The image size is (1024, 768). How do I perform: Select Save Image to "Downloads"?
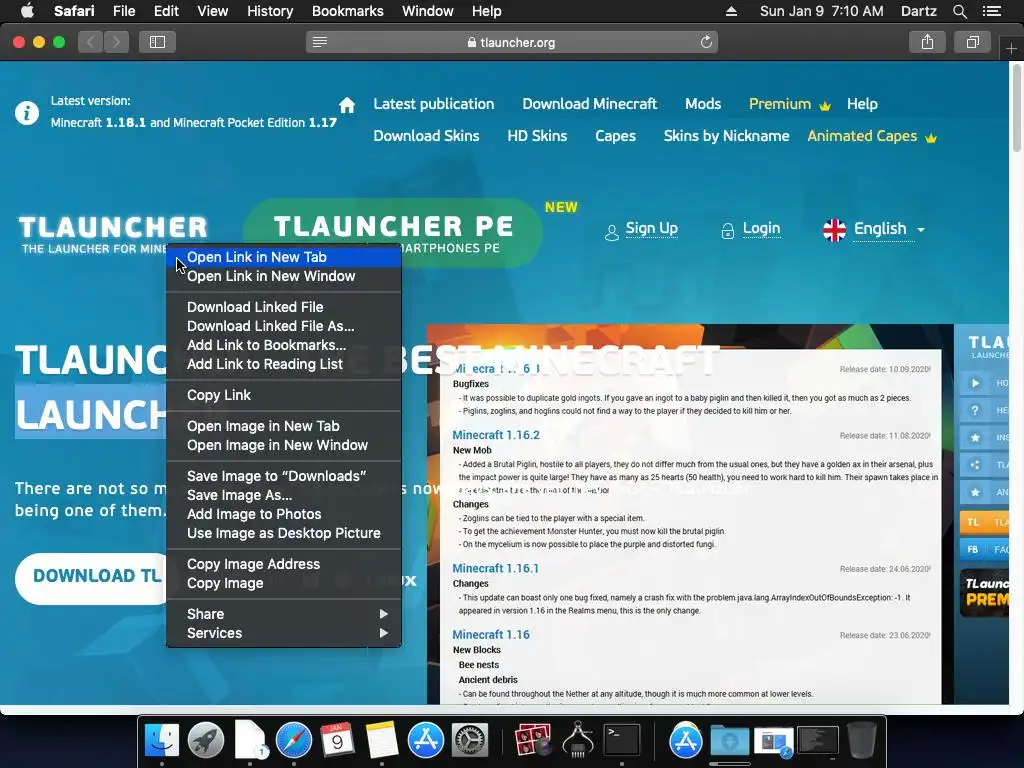283,476
